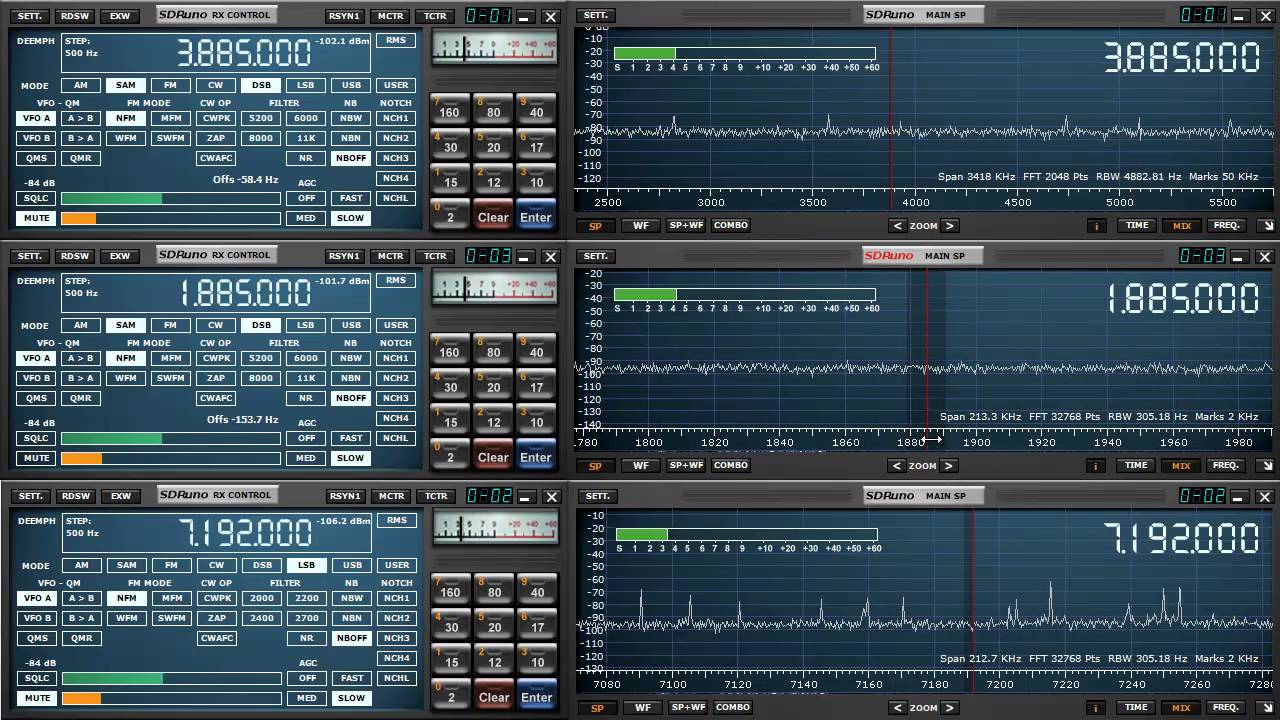
Task: Open the SETT. menu on the top RX Control
Action: 29,15
